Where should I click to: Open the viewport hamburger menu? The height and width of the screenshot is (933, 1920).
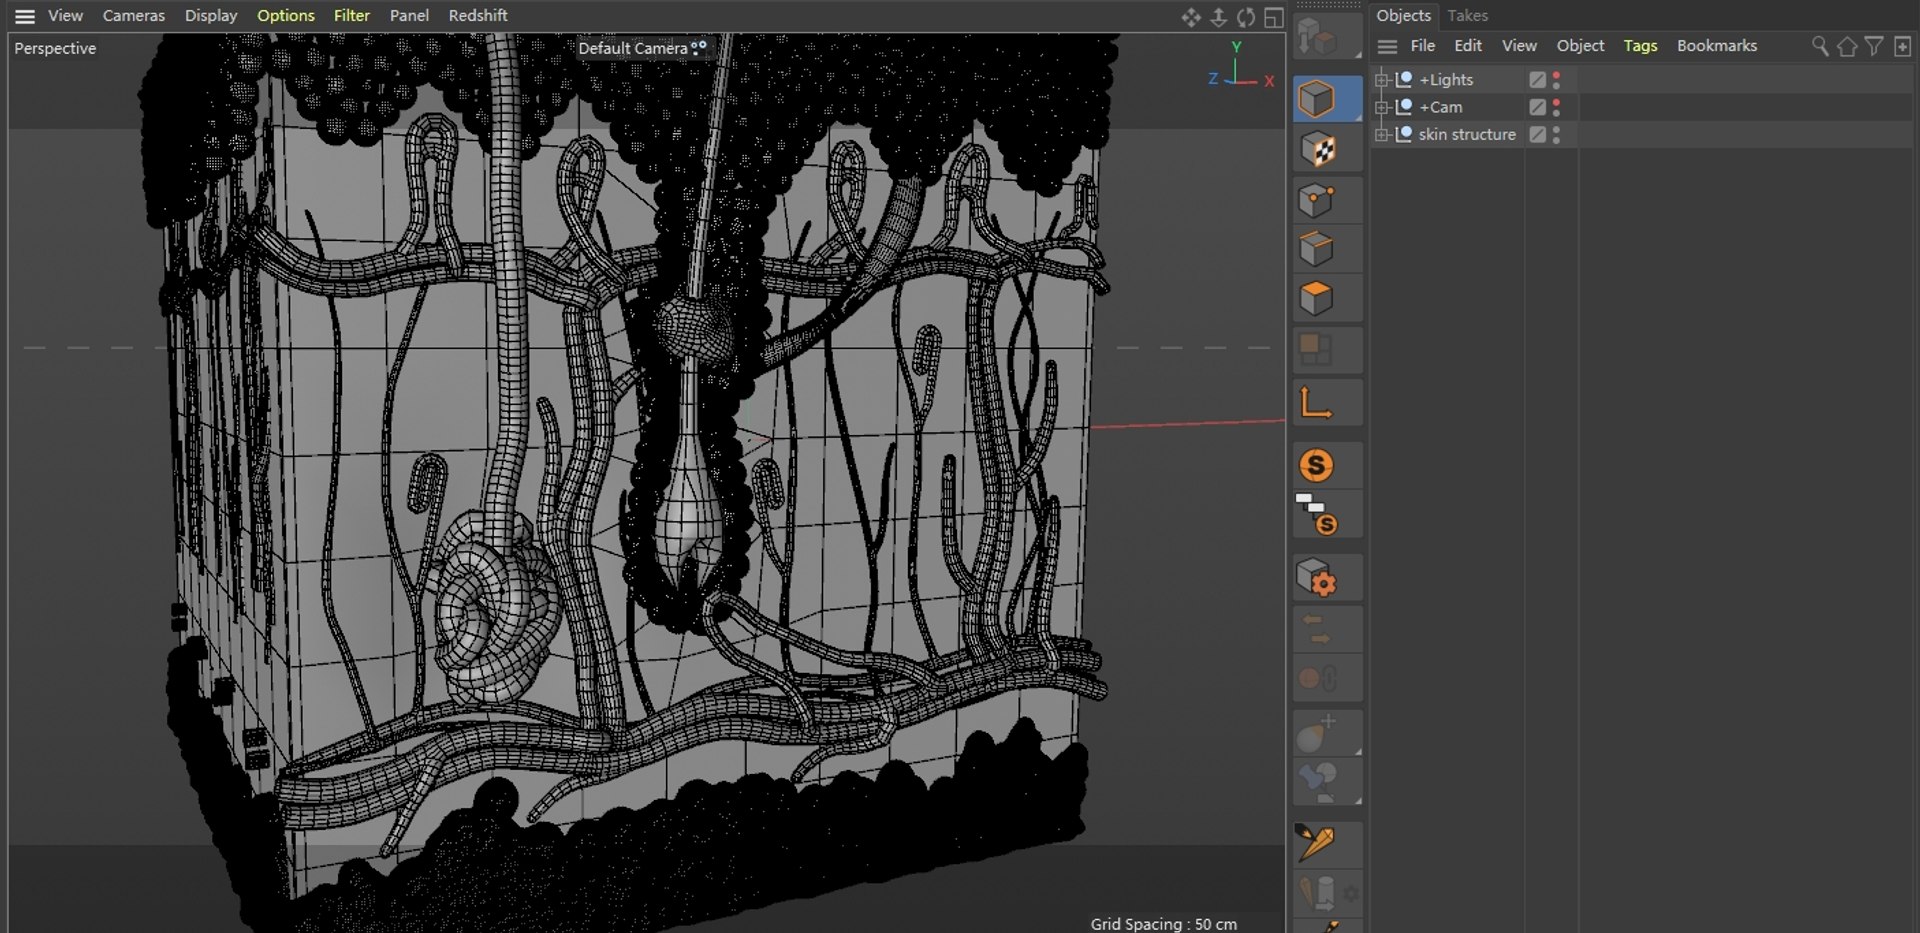click(25, 16)
